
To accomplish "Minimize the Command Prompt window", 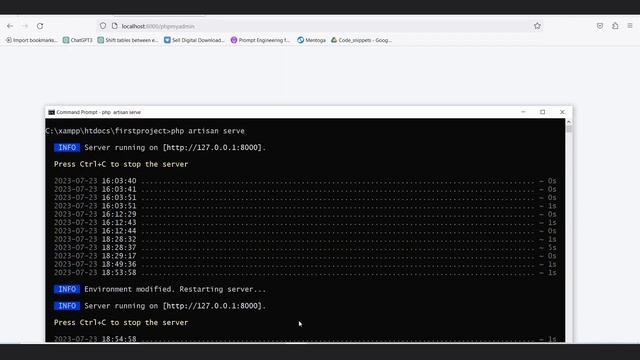I will click(x=523, y=112).
